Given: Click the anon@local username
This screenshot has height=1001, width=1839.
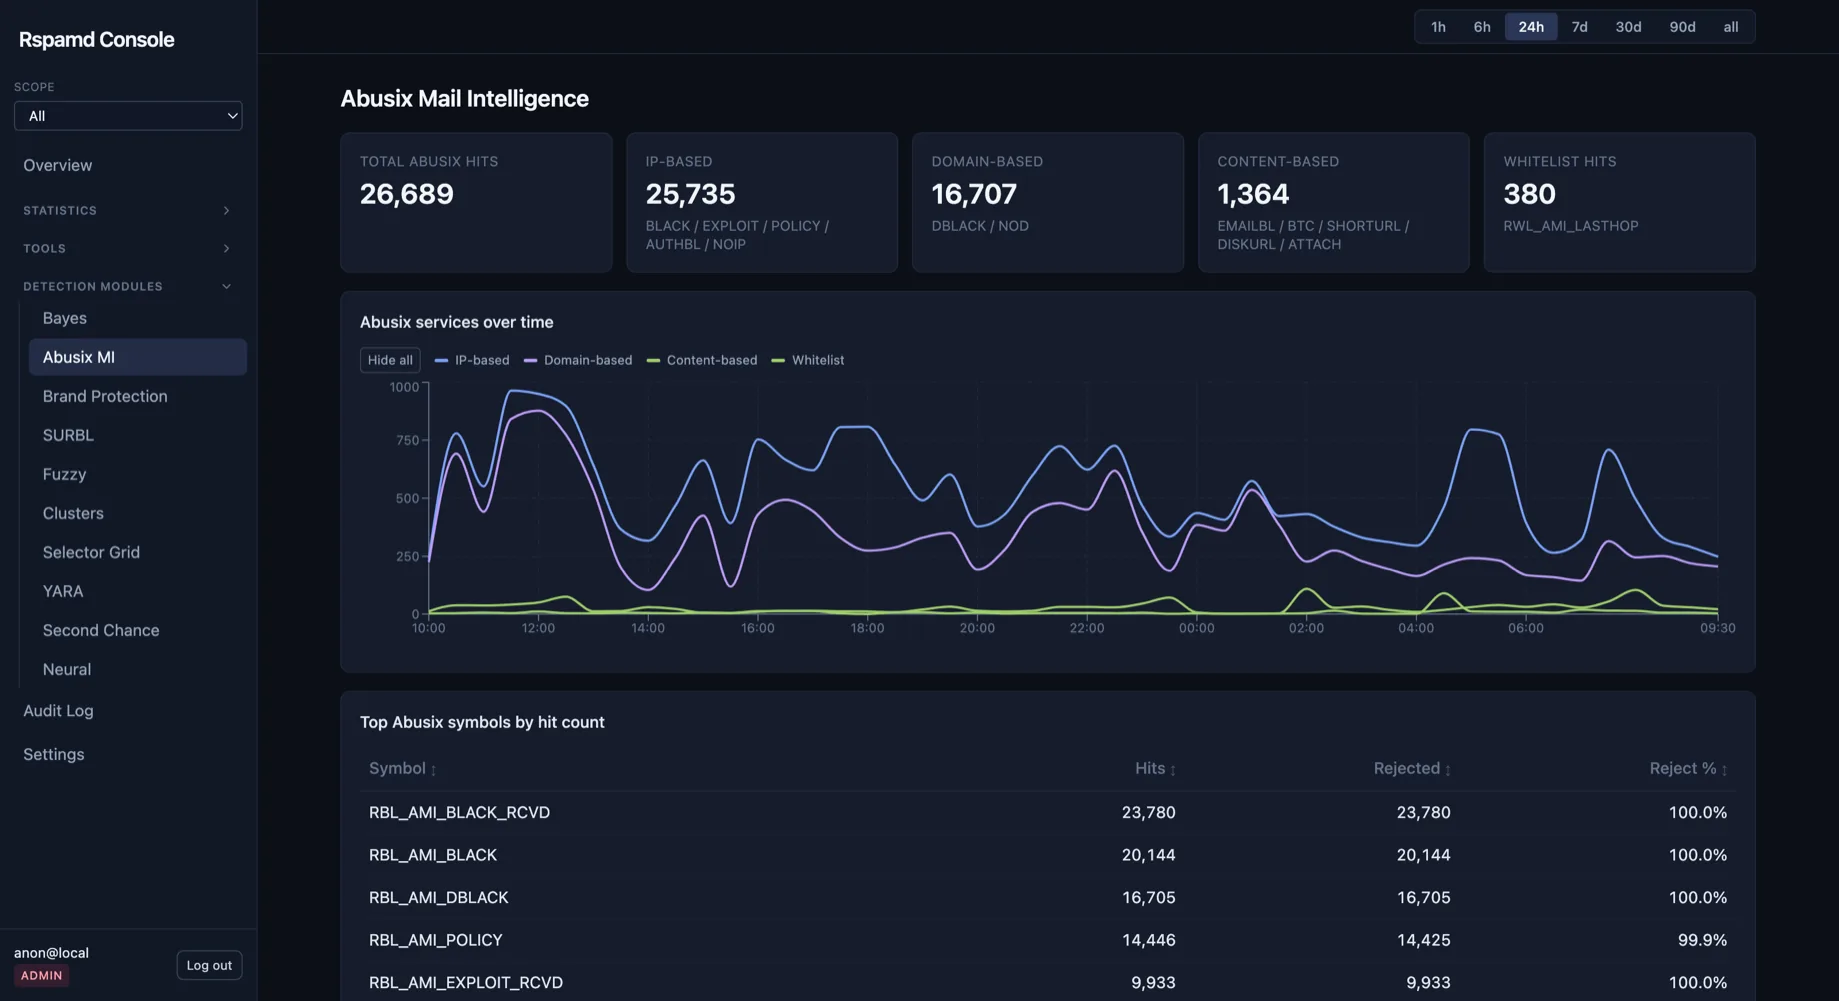Looking at the screenshot, I should (x=51, y=953).
